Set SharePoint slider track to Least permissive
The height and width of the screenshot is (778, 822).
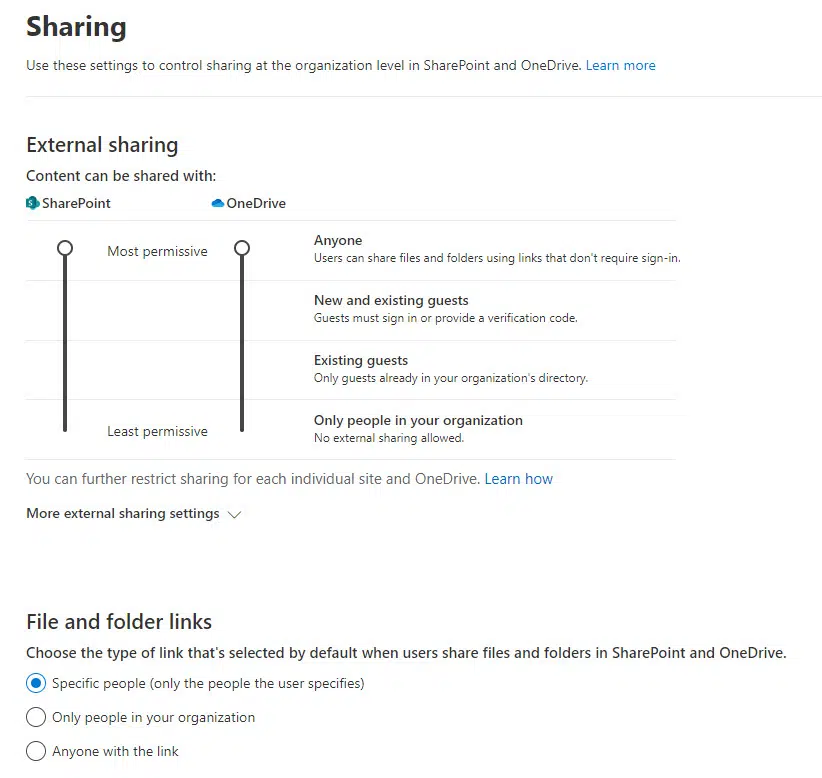pyautogui.click(x=65, y=428)
